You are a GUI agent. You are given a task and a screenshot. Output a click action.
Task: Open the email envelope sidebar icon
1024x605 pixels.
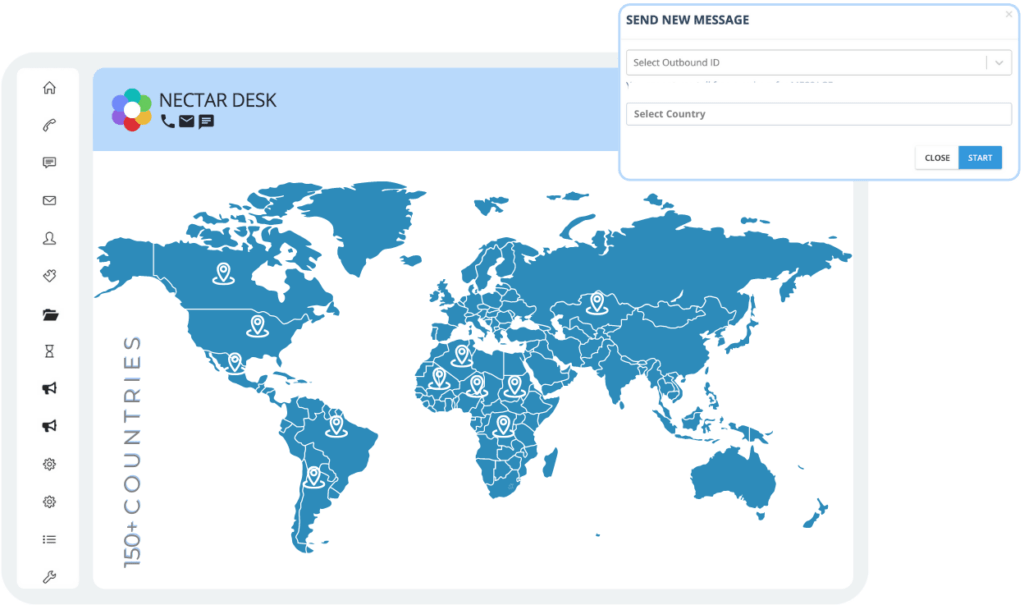[49, 201]
